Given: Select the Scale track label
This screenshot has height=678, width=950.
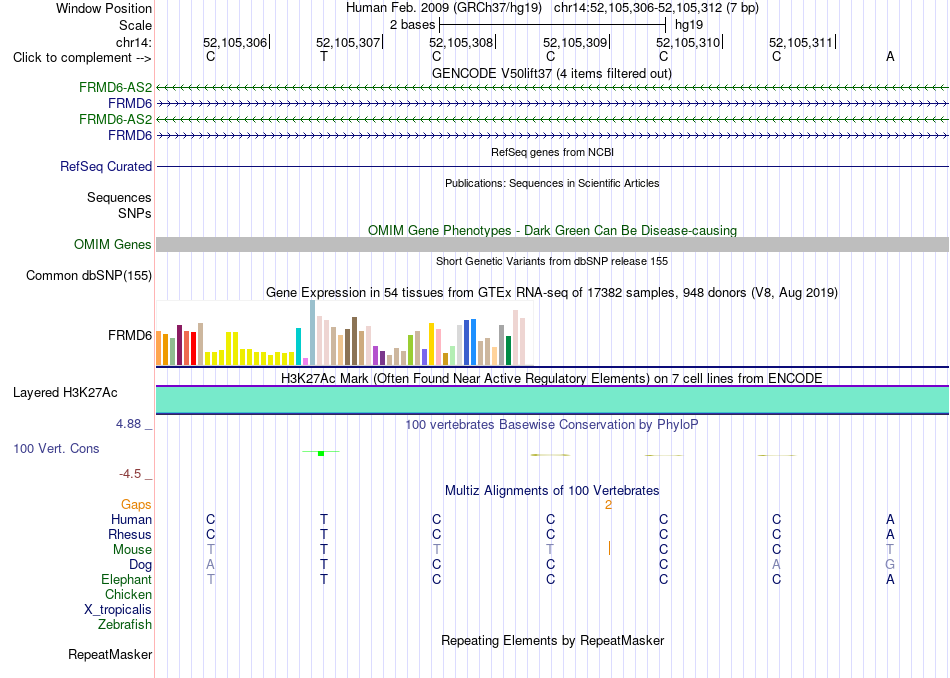Looking at the screenshot, I should (x=135, y=25).
